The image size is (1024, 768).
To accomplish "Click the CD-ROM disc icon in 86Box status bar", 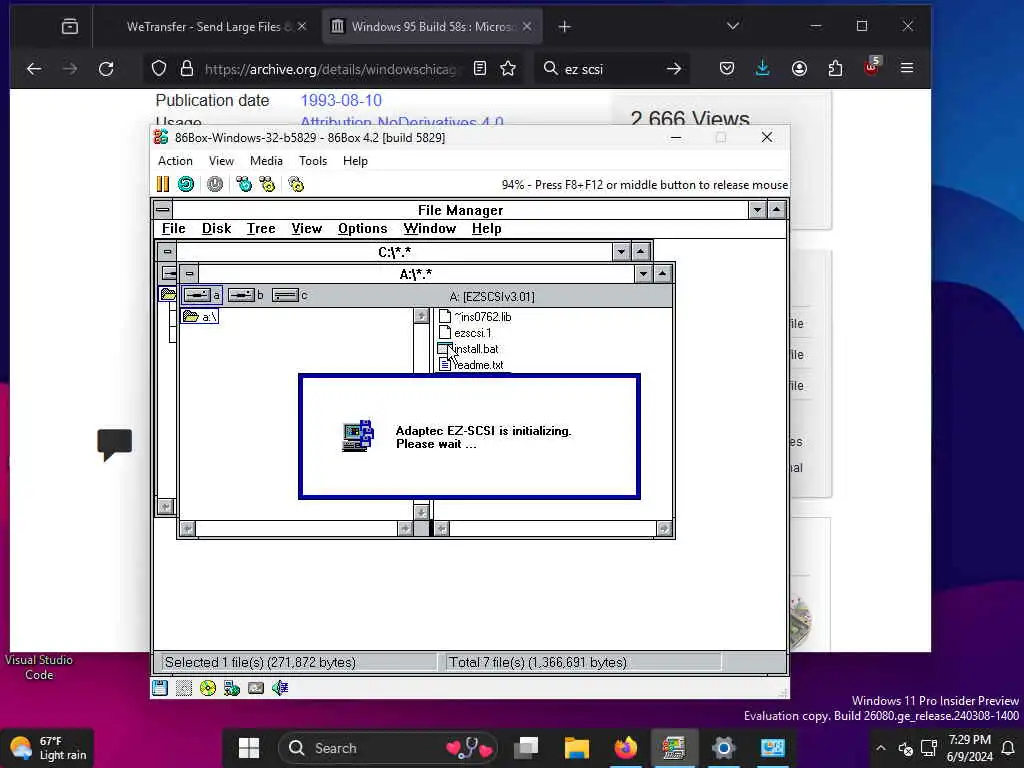I will coord(208,688).
